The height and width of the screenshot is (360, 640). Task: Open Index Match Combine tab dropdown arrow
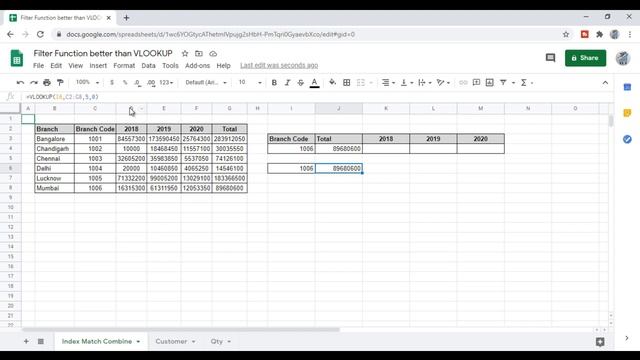point(138,342)
